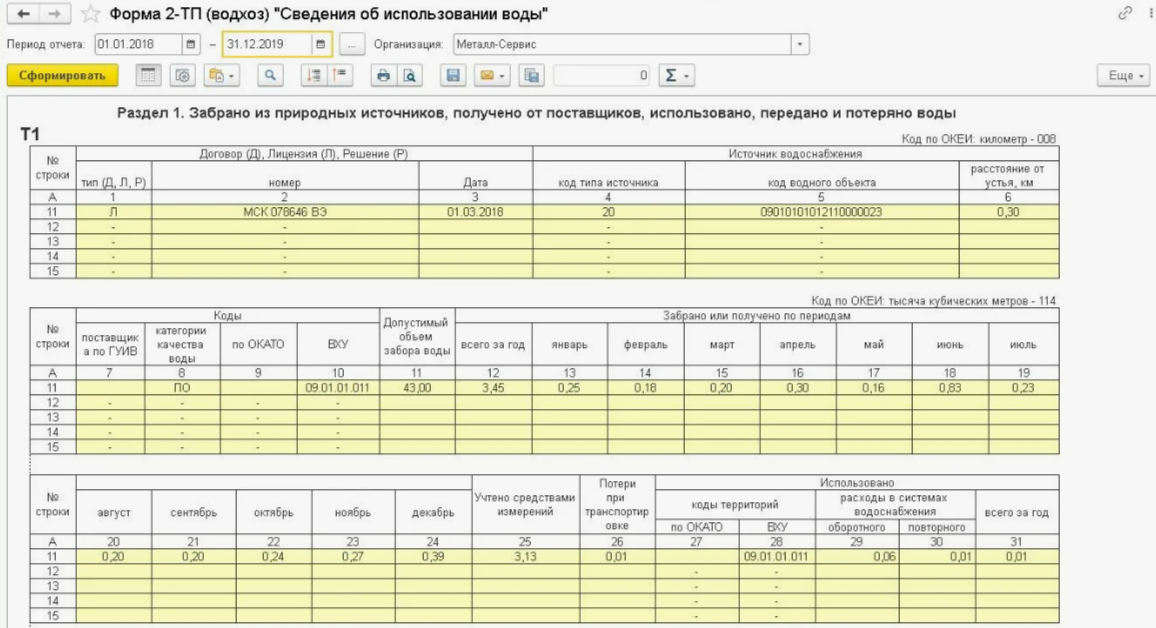Select yearly total cell 3,45

(x=492, y=388)
